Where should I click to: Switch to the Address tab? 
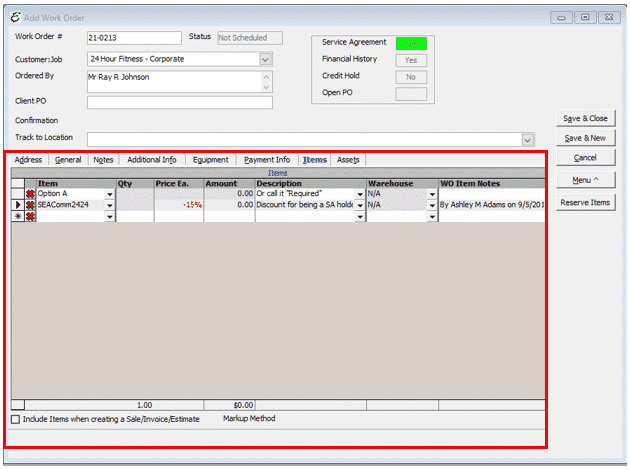(28, 160)
